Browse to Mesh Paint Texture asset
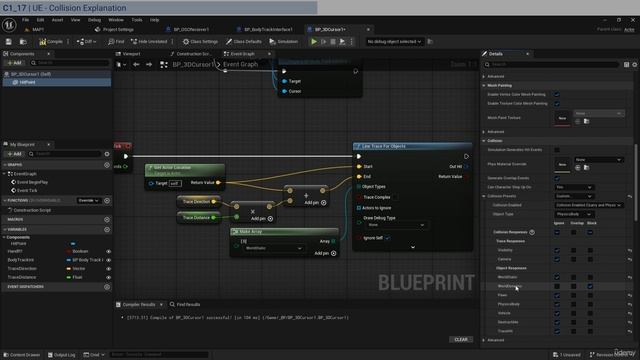 (x=586, y=122)
